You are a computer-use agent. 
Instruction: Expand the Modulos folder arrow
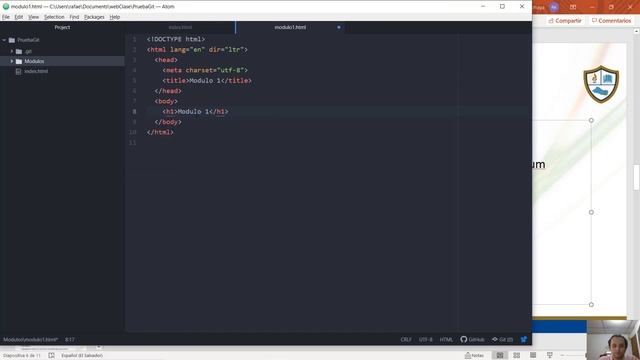(x=12, y=61)
